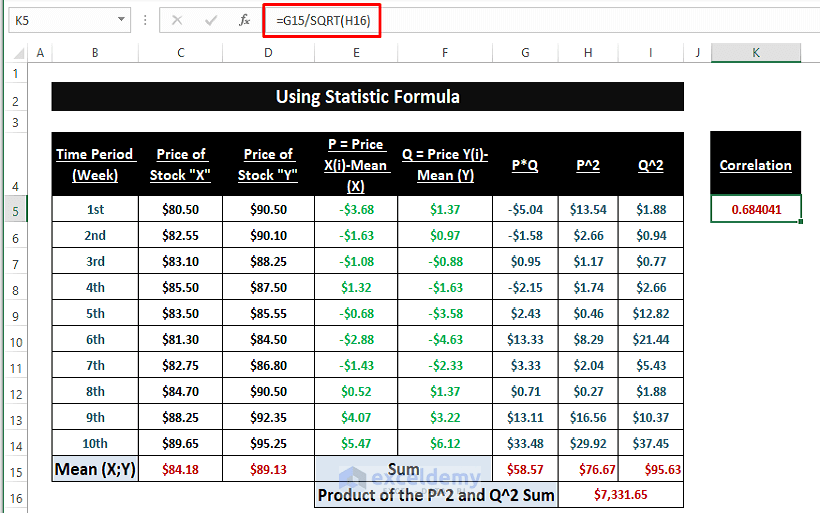This screenshot has height=513, width=820.
Task: Click the Enter checkmark formula bar icon
Action: (211, 20)
